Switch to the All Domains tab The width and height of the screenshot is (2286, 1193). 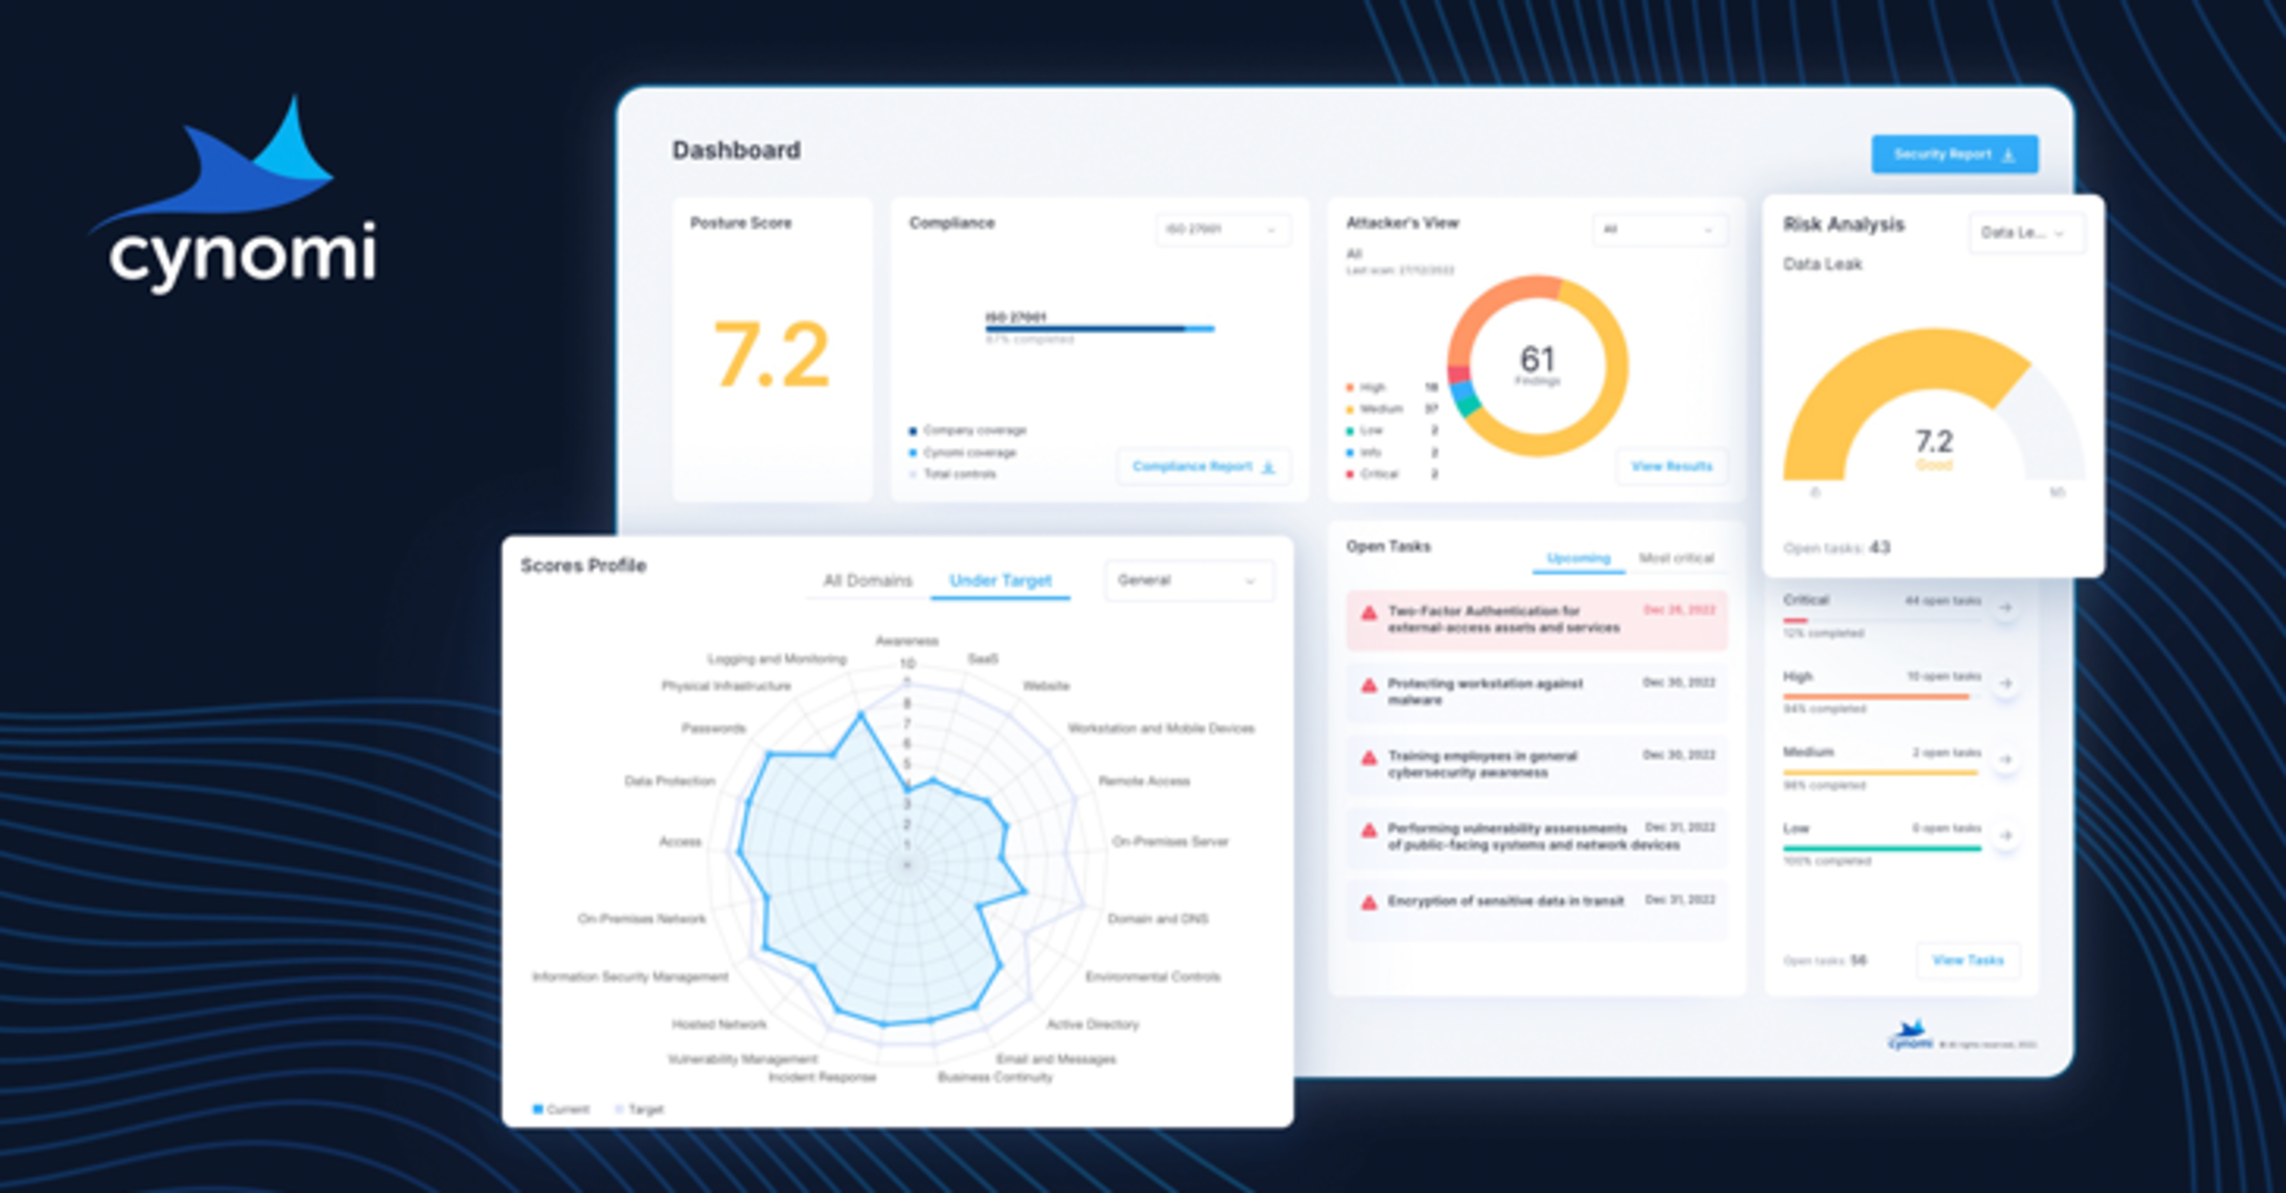tap(867, 581)
